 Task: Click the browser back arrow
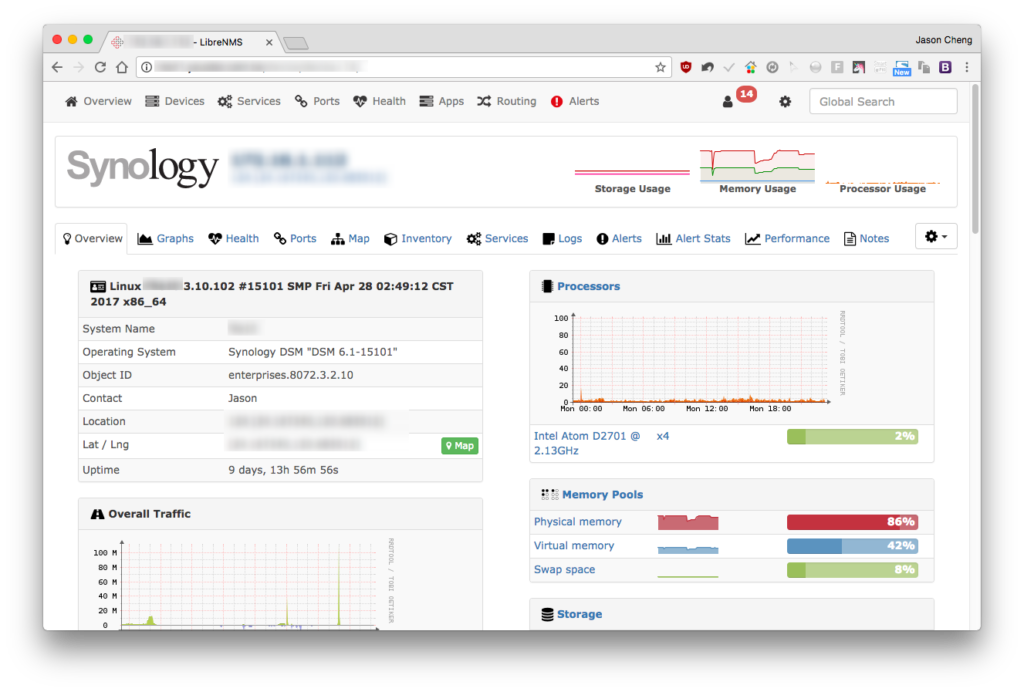pyautogui.click(x=57, y=67)
